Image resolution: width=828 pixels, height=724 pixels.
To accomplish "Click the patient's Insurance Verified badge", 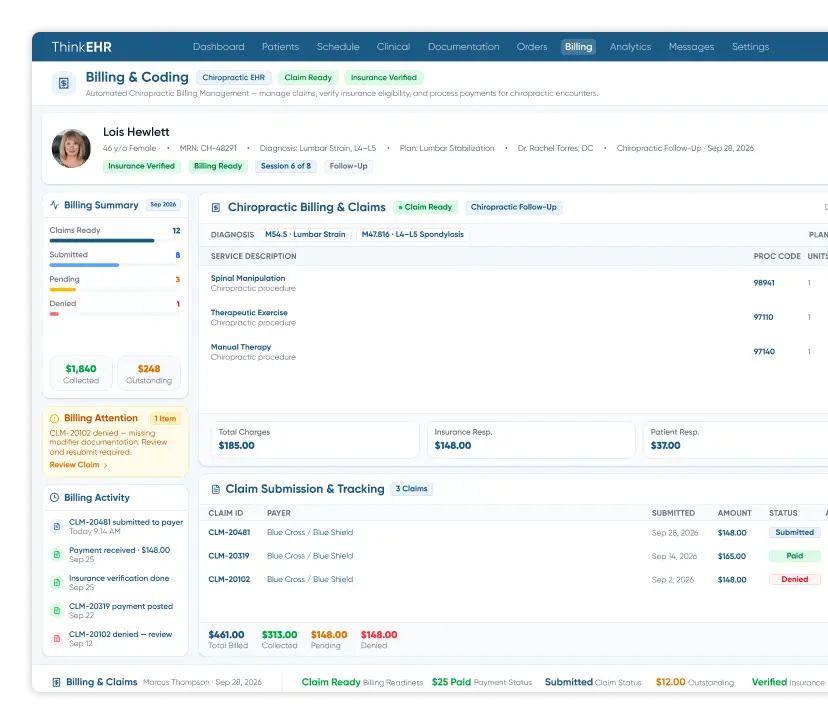I will [x=142, y=166].
